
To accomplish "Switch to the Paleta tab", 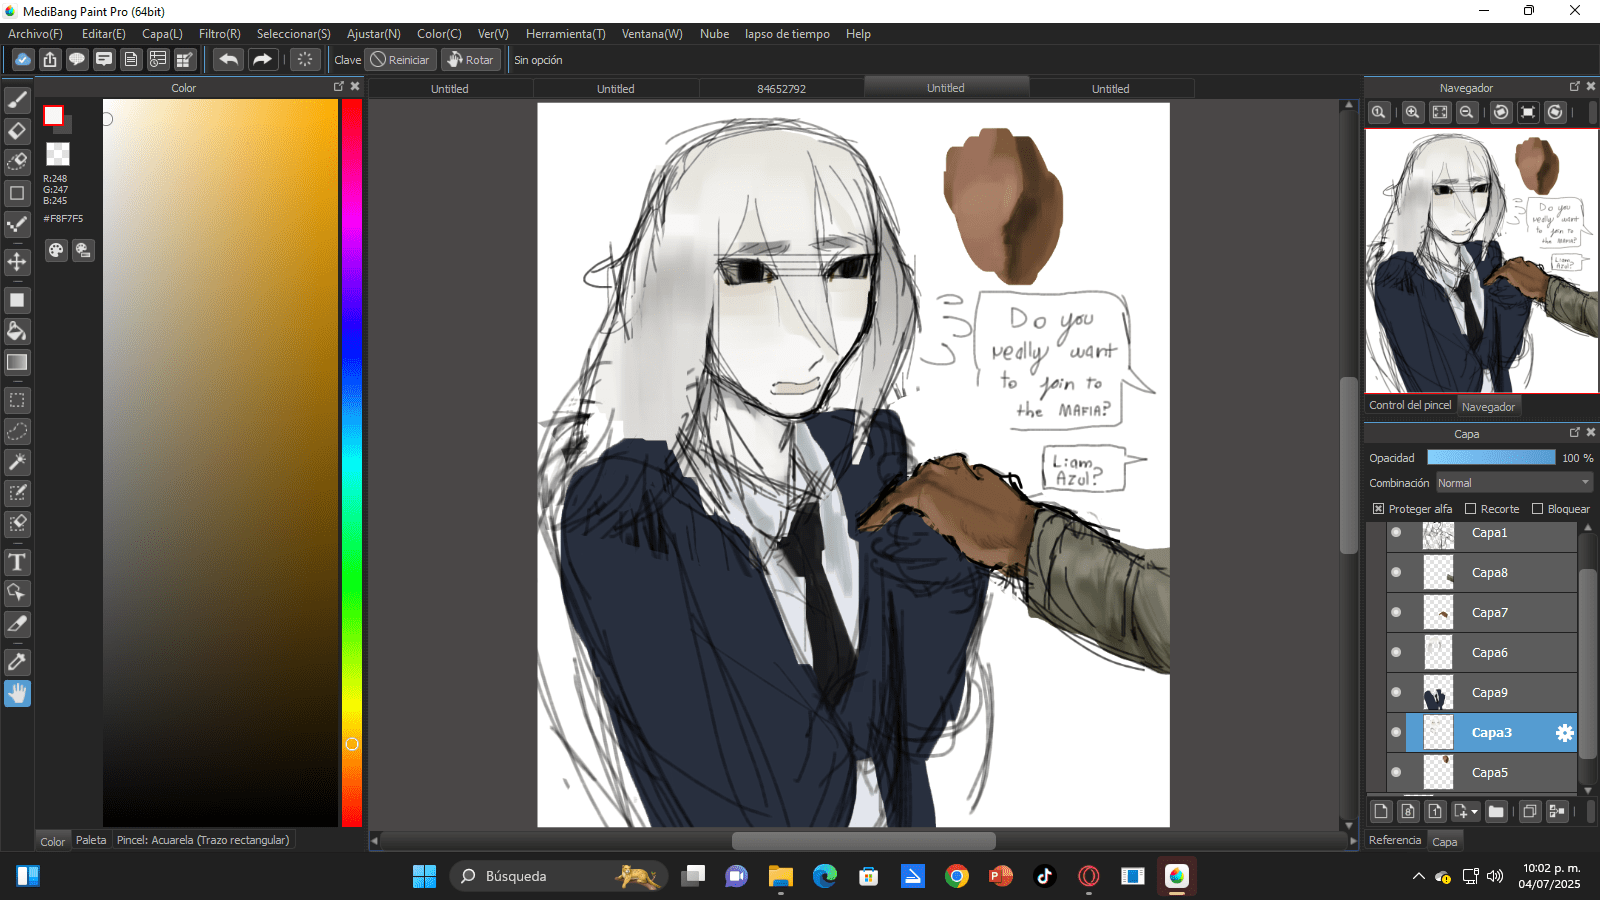I will (91, 840).
